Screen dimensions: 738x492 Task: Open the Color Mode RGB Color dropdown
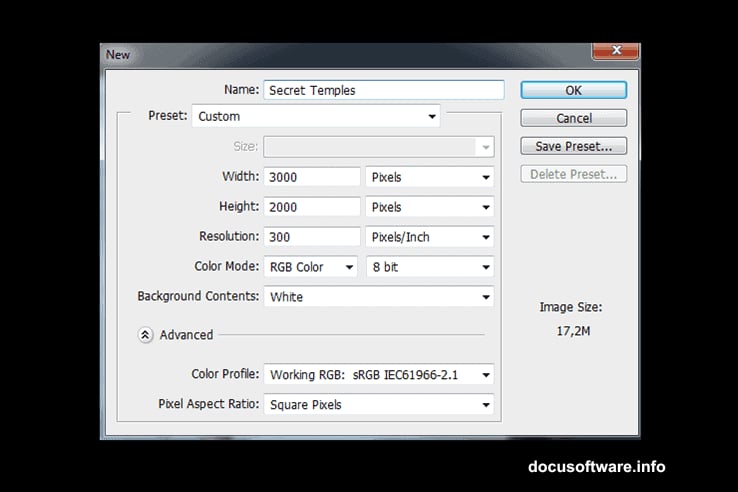click(311, 267)
